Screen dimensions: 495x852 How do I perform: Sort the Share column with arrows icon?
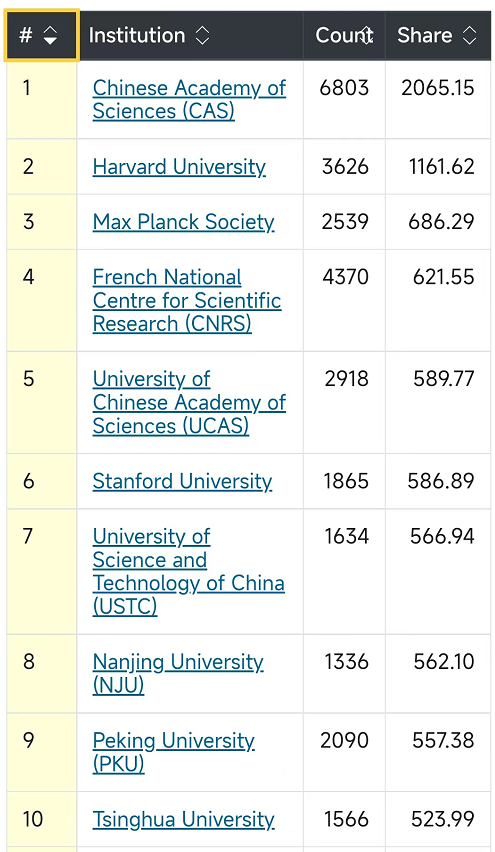click(469, 36)
